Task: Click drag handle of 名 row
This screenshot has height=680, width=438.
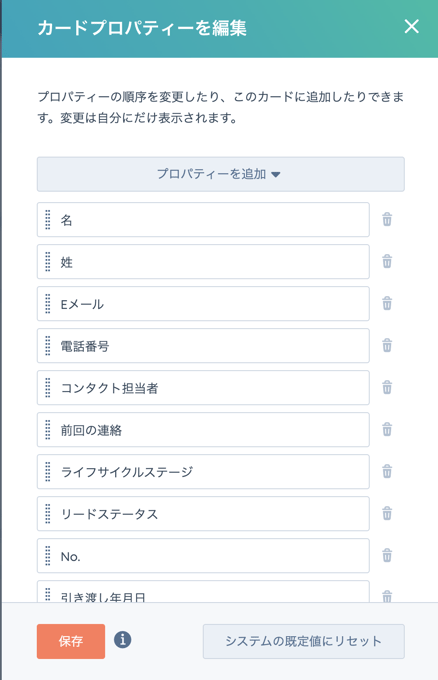Action: click(x=48, y=219)
